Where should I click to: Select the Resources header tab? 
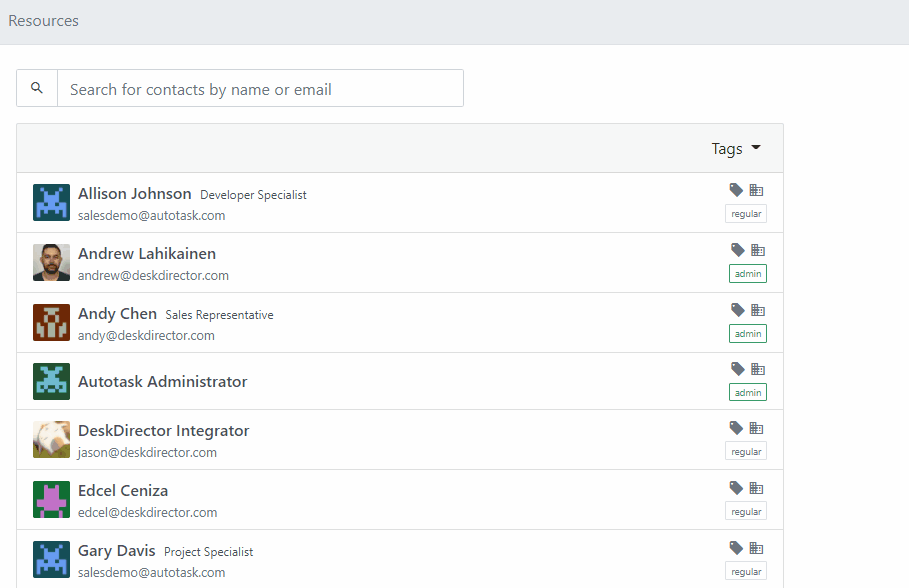pos(43,21)
